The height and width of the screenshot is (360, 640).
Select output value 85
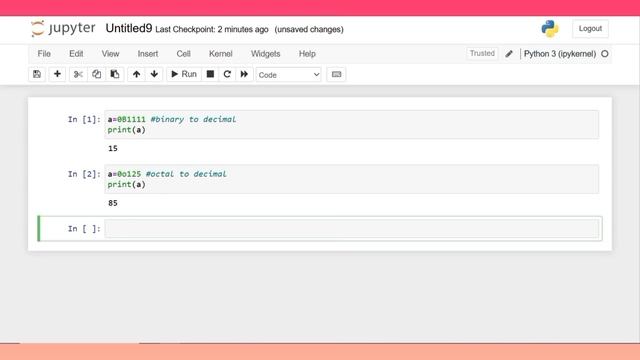(x=113, y=203)
